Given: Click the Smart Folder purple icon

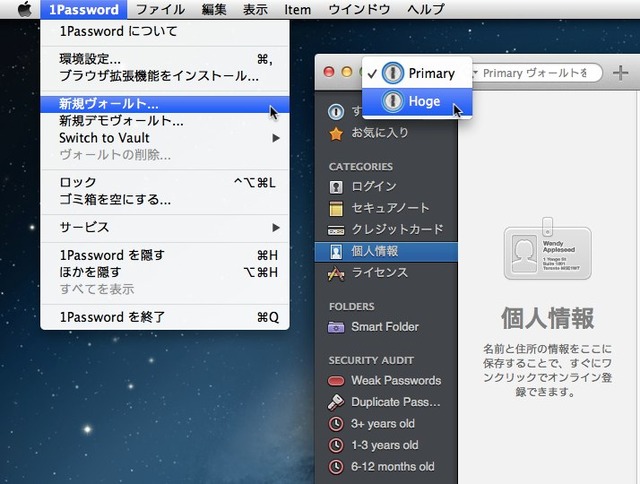Looking at the screenshot, I should (x=336, y=327).
